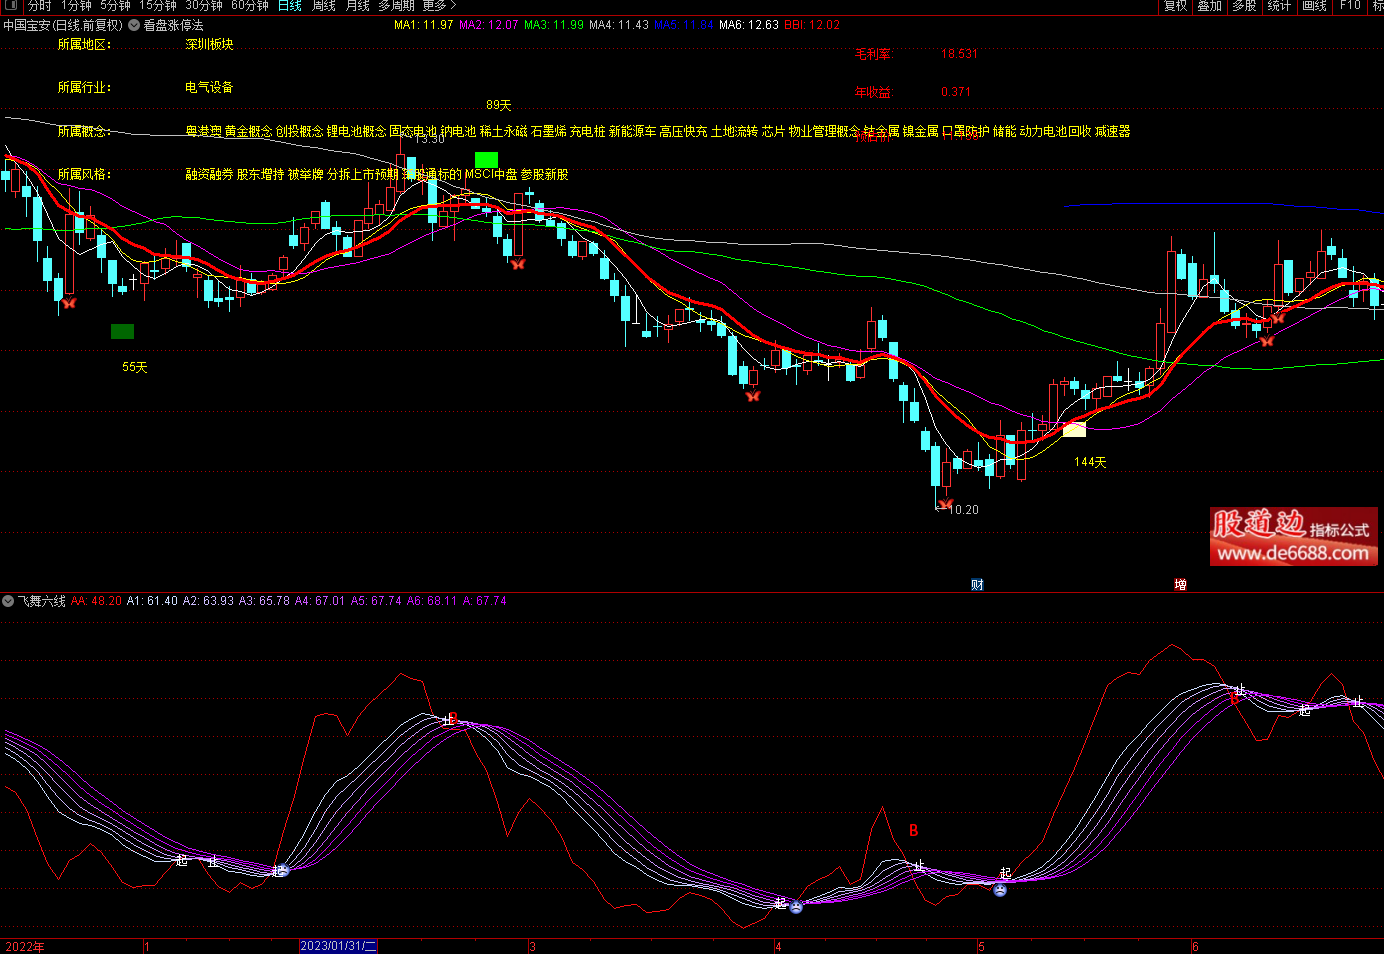Click the 年收益 label

[872, 92]
